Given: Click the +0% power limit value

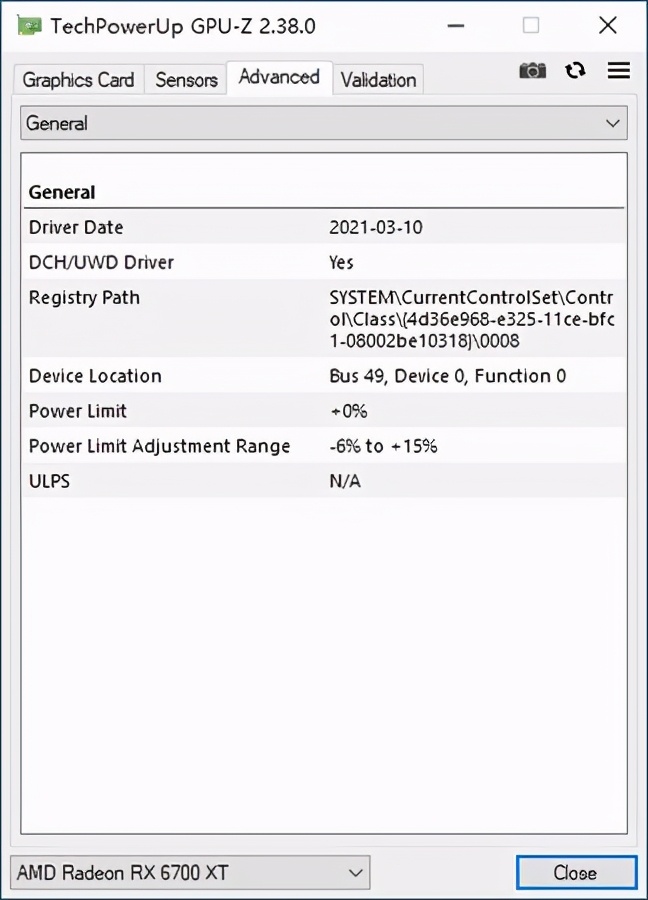Looking at the screenshot, I should [x=348, y=411].
